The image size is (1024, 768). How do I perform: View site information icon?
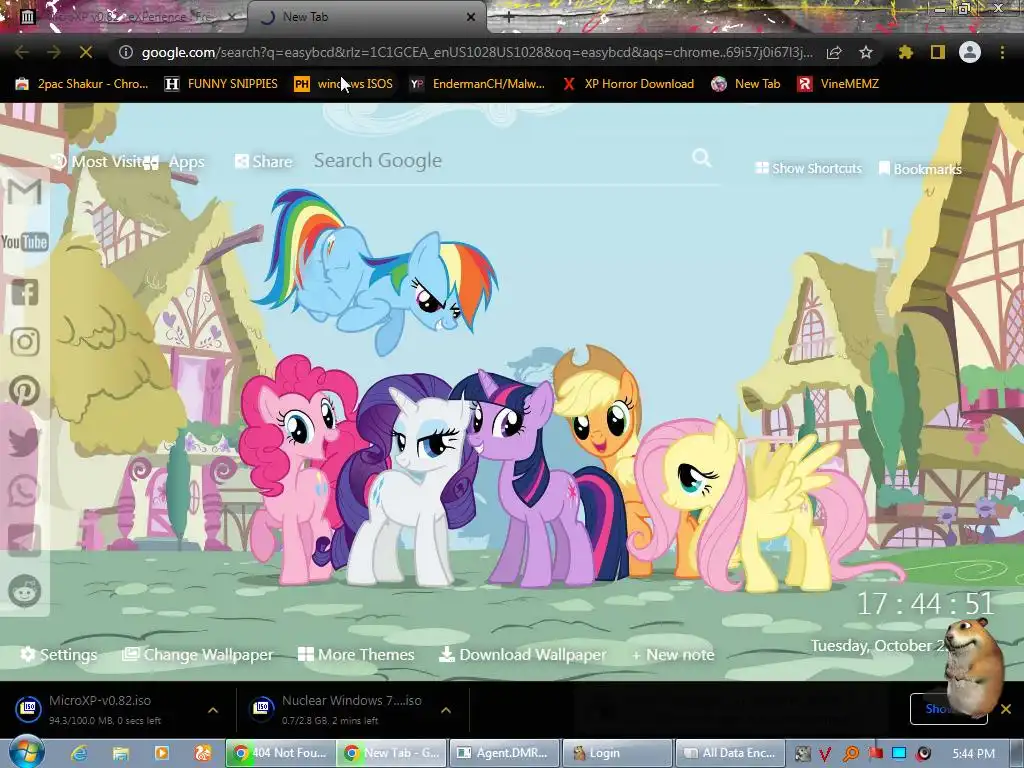coord(126,52)
